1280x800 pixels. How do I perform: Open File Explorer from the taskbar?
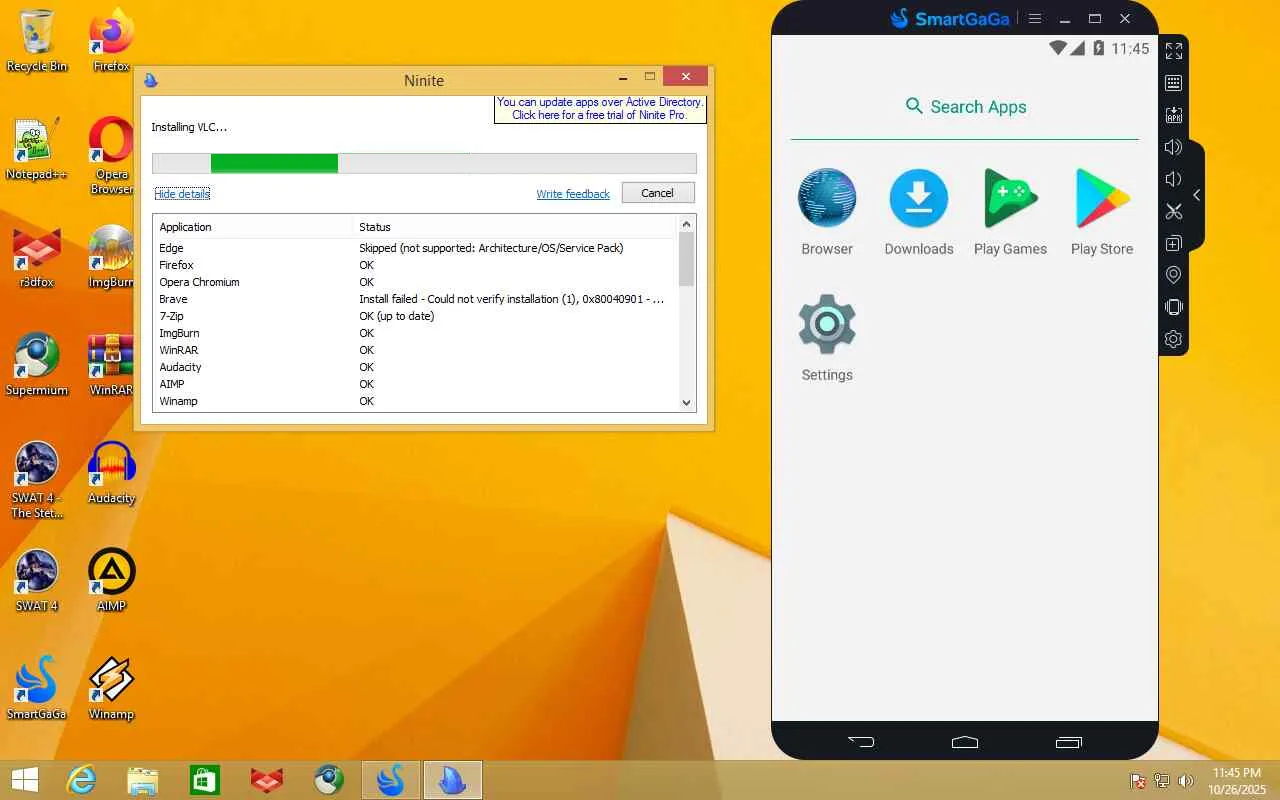(143, 780)
